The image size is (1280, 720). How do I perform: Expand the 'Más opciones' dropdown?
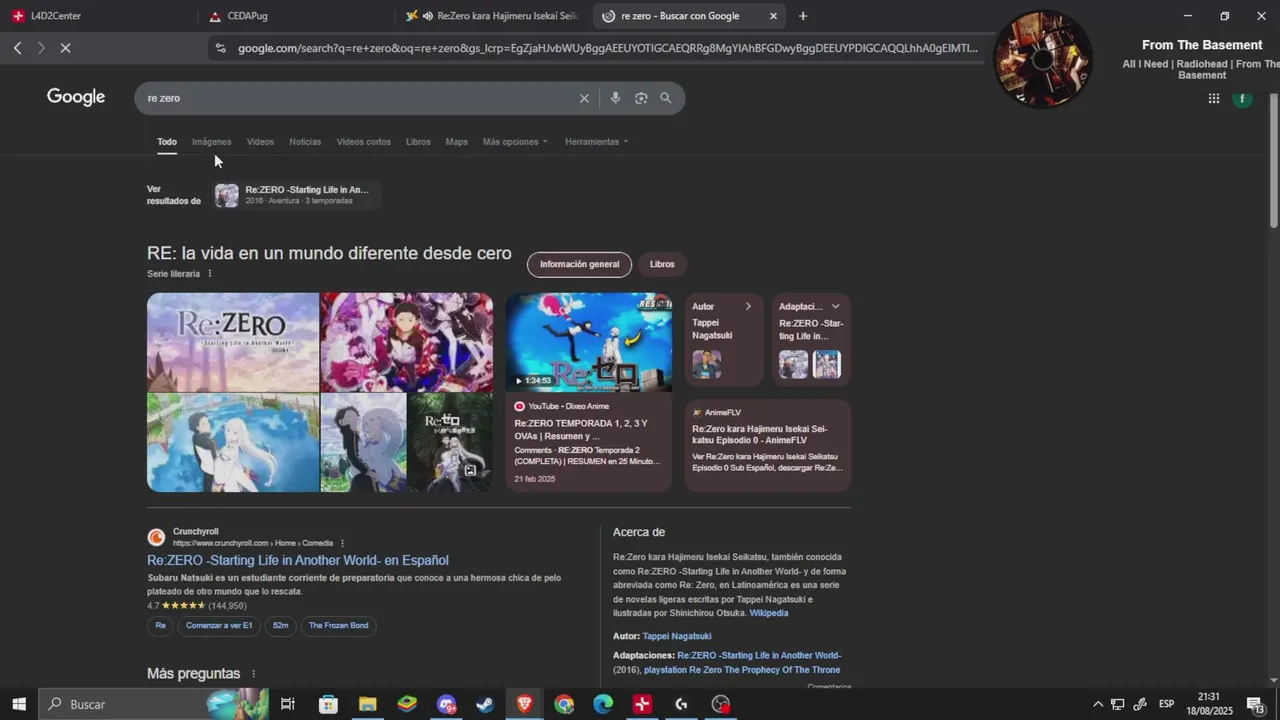(x=515, y=142)
